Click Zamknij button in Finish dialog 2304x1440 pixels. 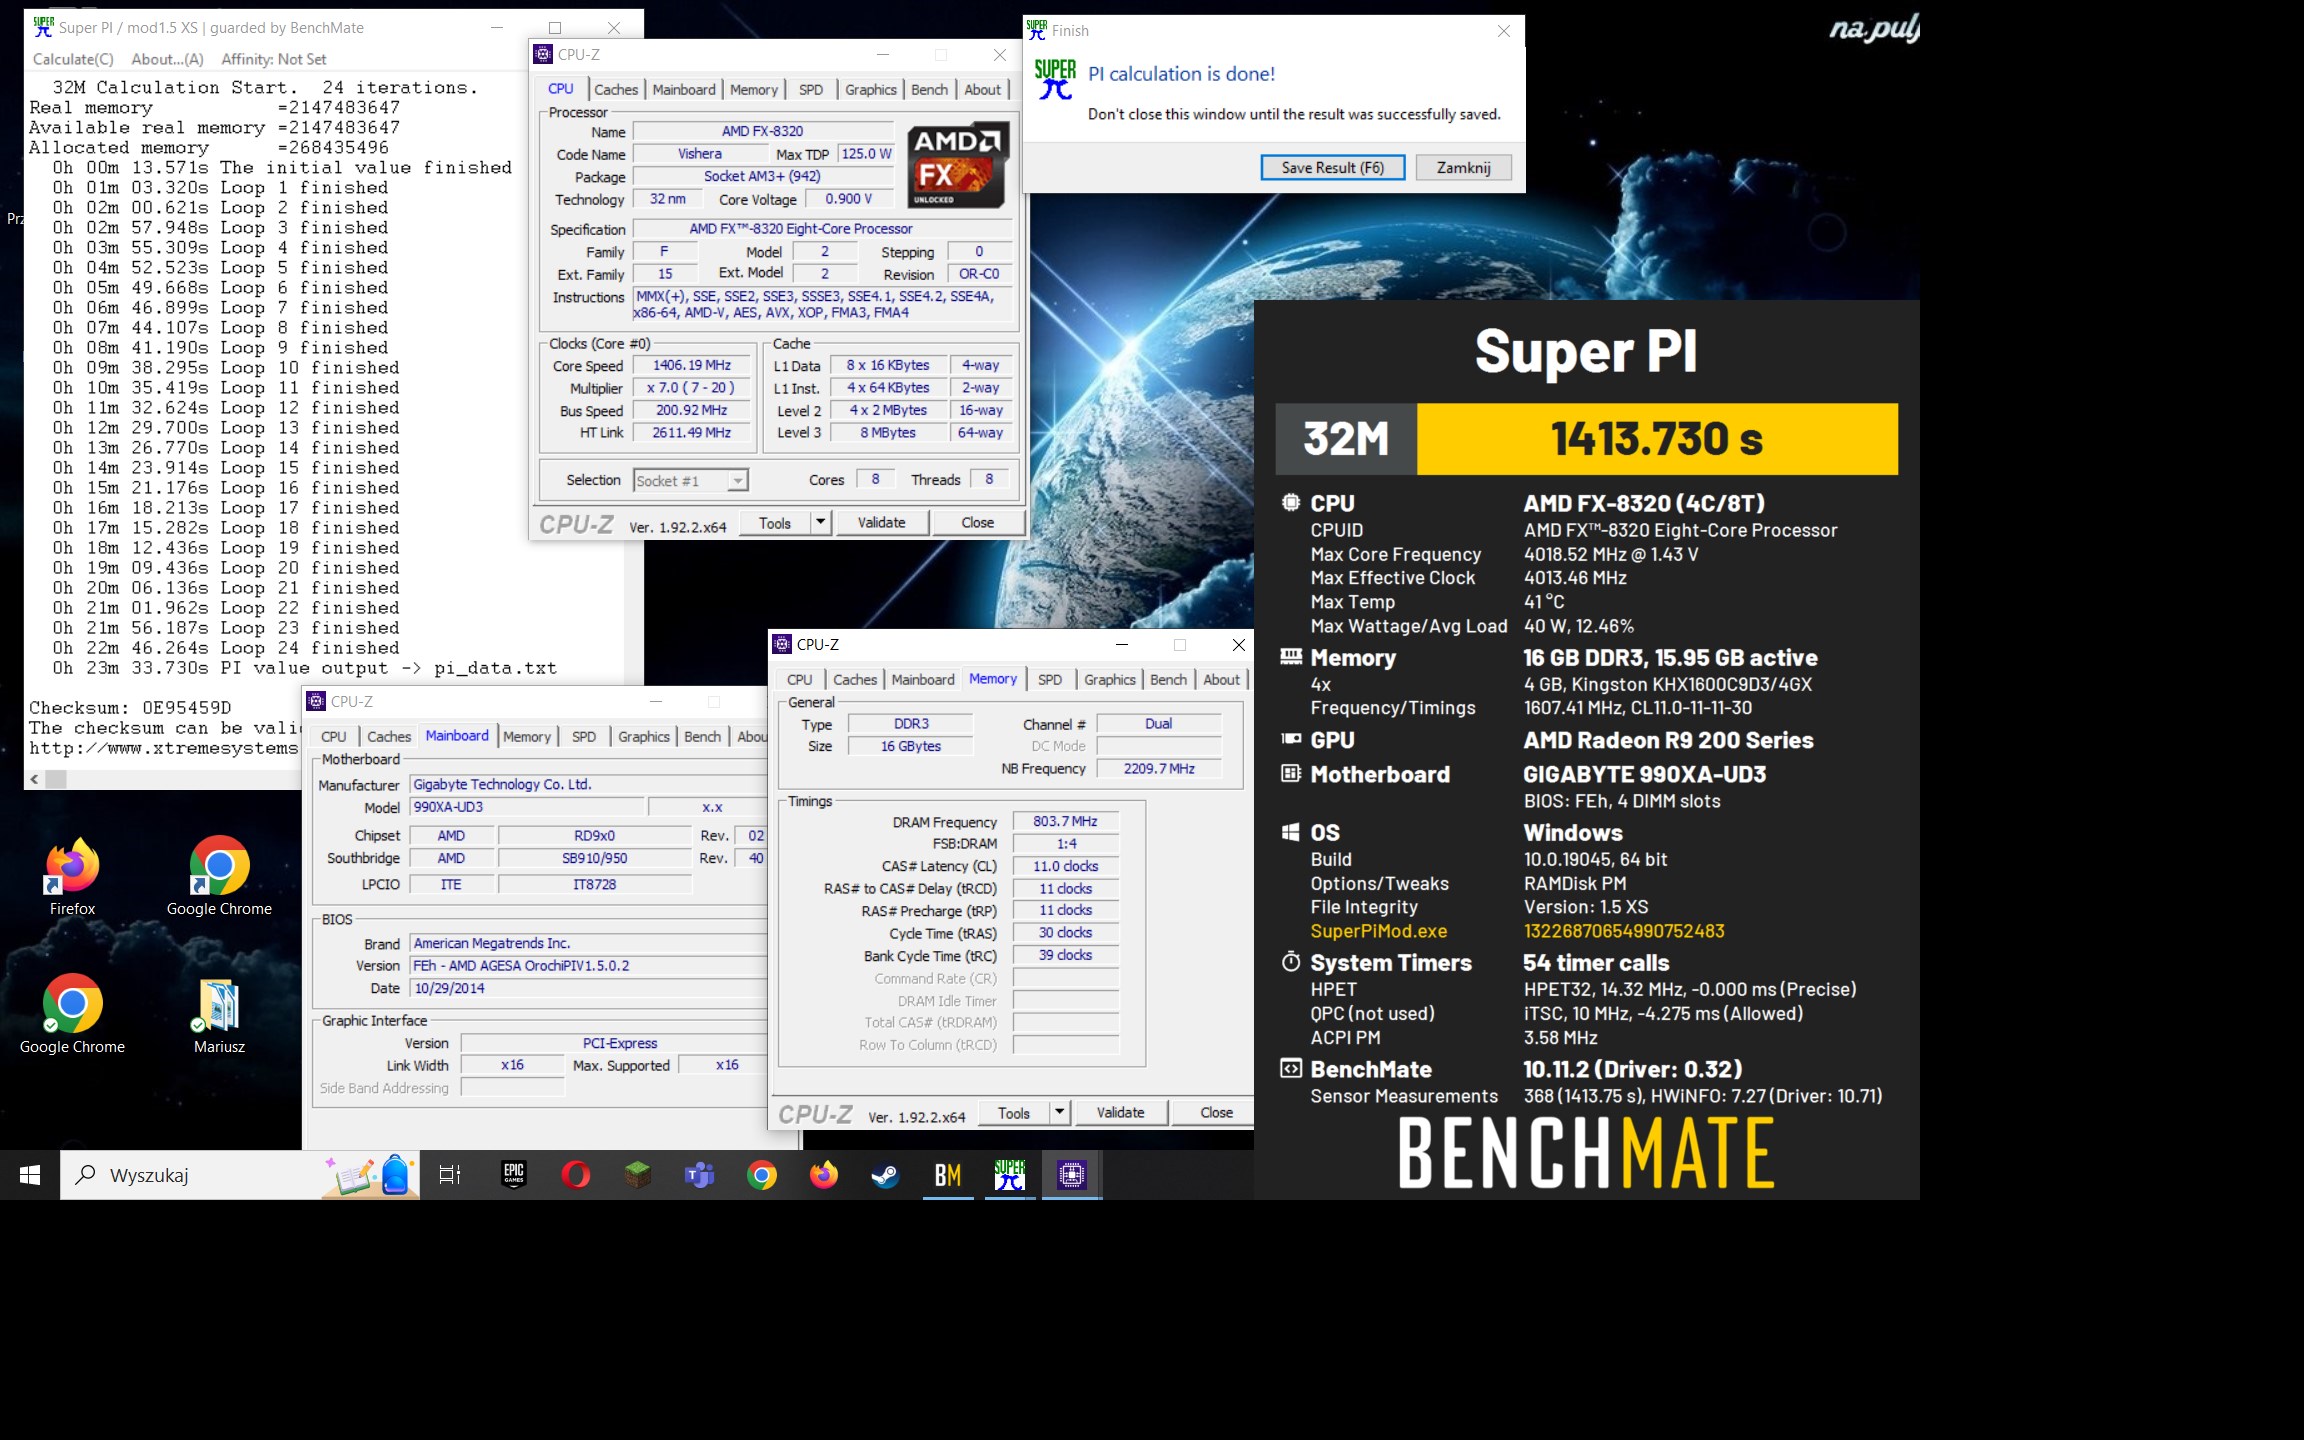click(1464, 168)
